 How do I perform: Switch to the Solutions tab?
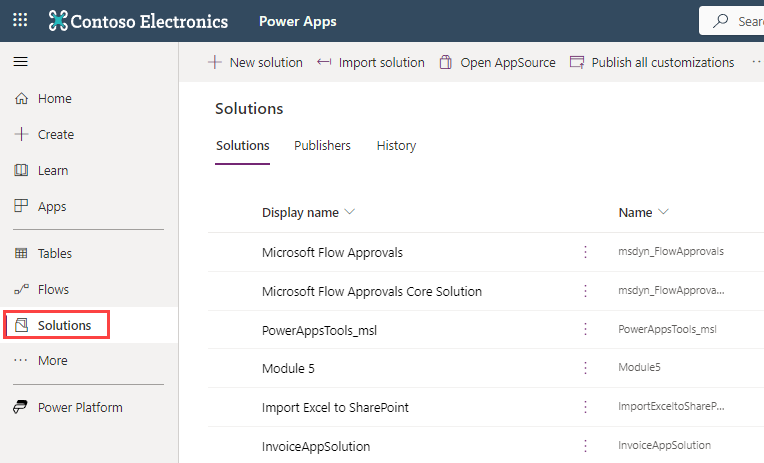[243, 146]
